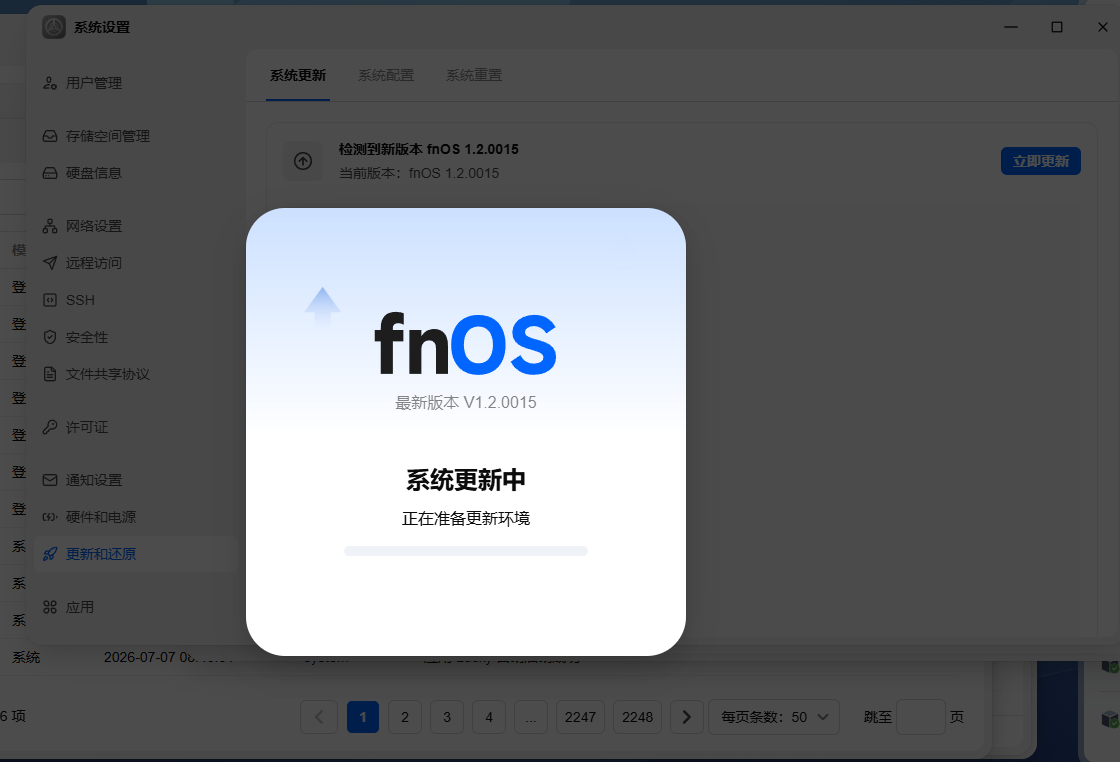Viewport: 1120px width, 762px height.
Task: Click the System Settings app icon in title bar
Action: (x=54, y=27)
